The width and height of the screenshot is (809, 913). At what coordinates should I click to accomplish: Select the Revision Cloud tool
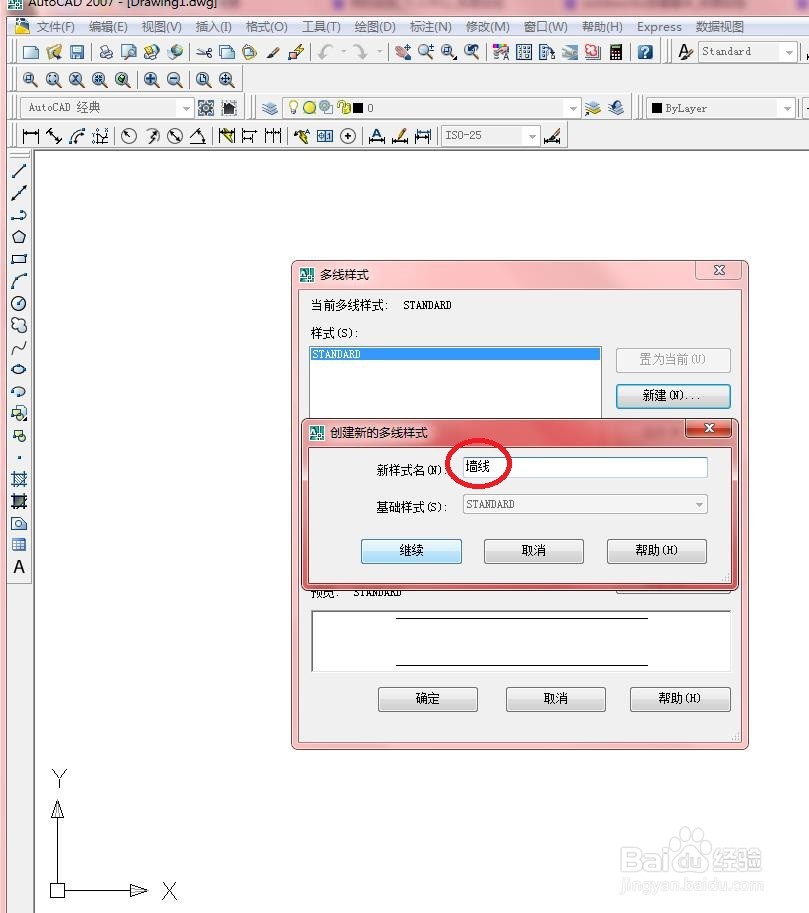(19, 325)
